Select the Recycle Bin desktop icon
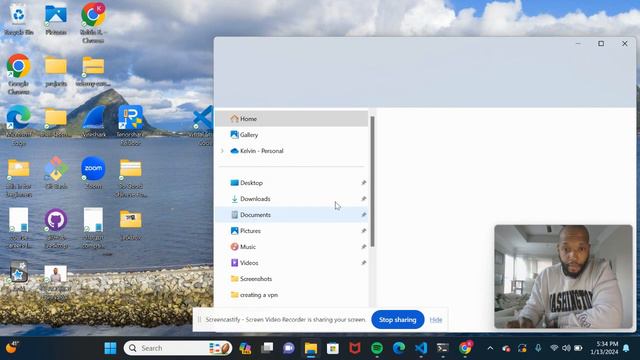The height and width of the screenshot is (360, 640). click(x=18, y=20)
